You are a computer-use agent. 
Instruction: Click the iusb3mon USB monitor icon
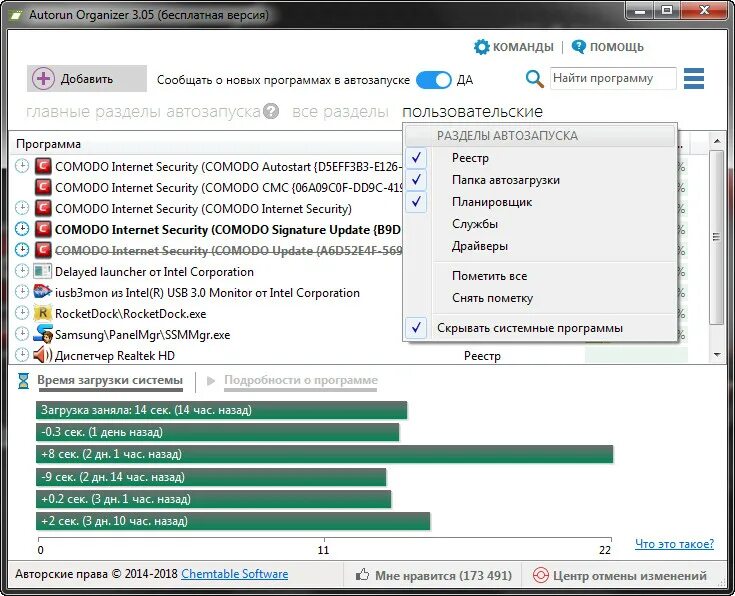click(42, 292)
